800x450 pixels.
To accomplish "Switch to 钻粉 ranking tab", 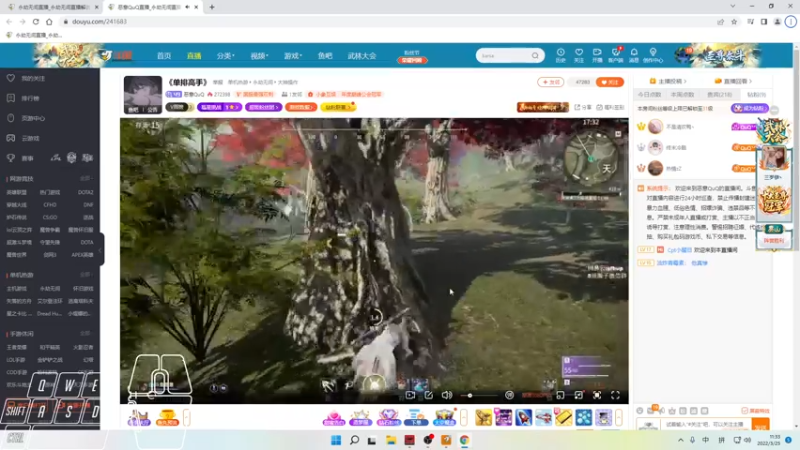I will pyautogui.click(x=756, y=95).
